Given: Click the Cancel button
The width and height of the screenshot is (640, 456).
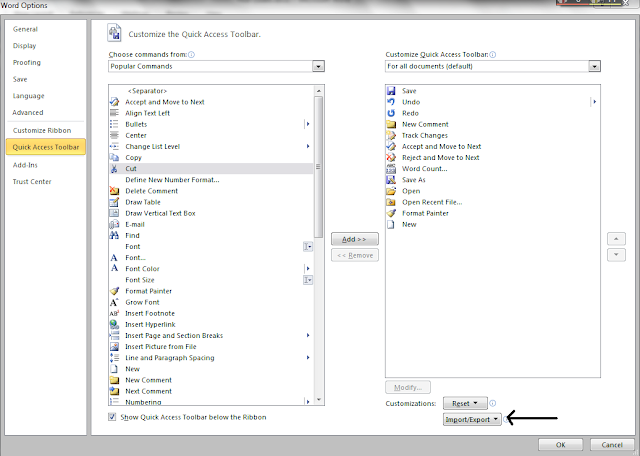Looking at the screenshot, I should point(612,445).
